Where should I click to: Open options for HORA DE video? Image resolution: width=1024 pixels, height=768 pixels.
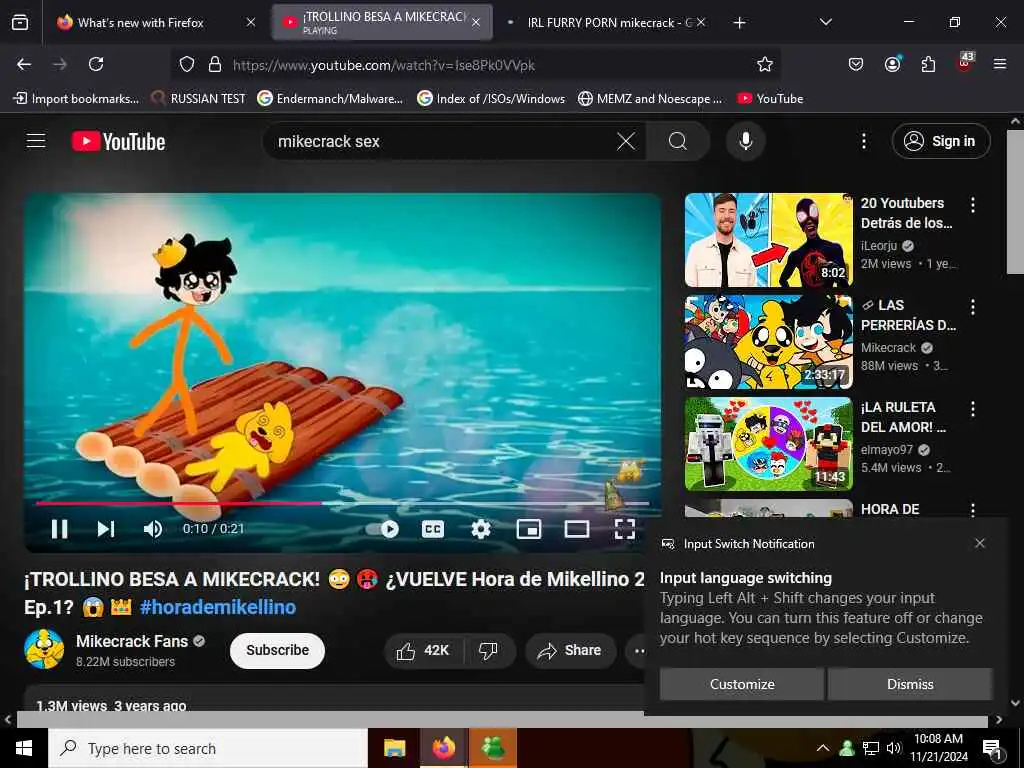point(972,509)
